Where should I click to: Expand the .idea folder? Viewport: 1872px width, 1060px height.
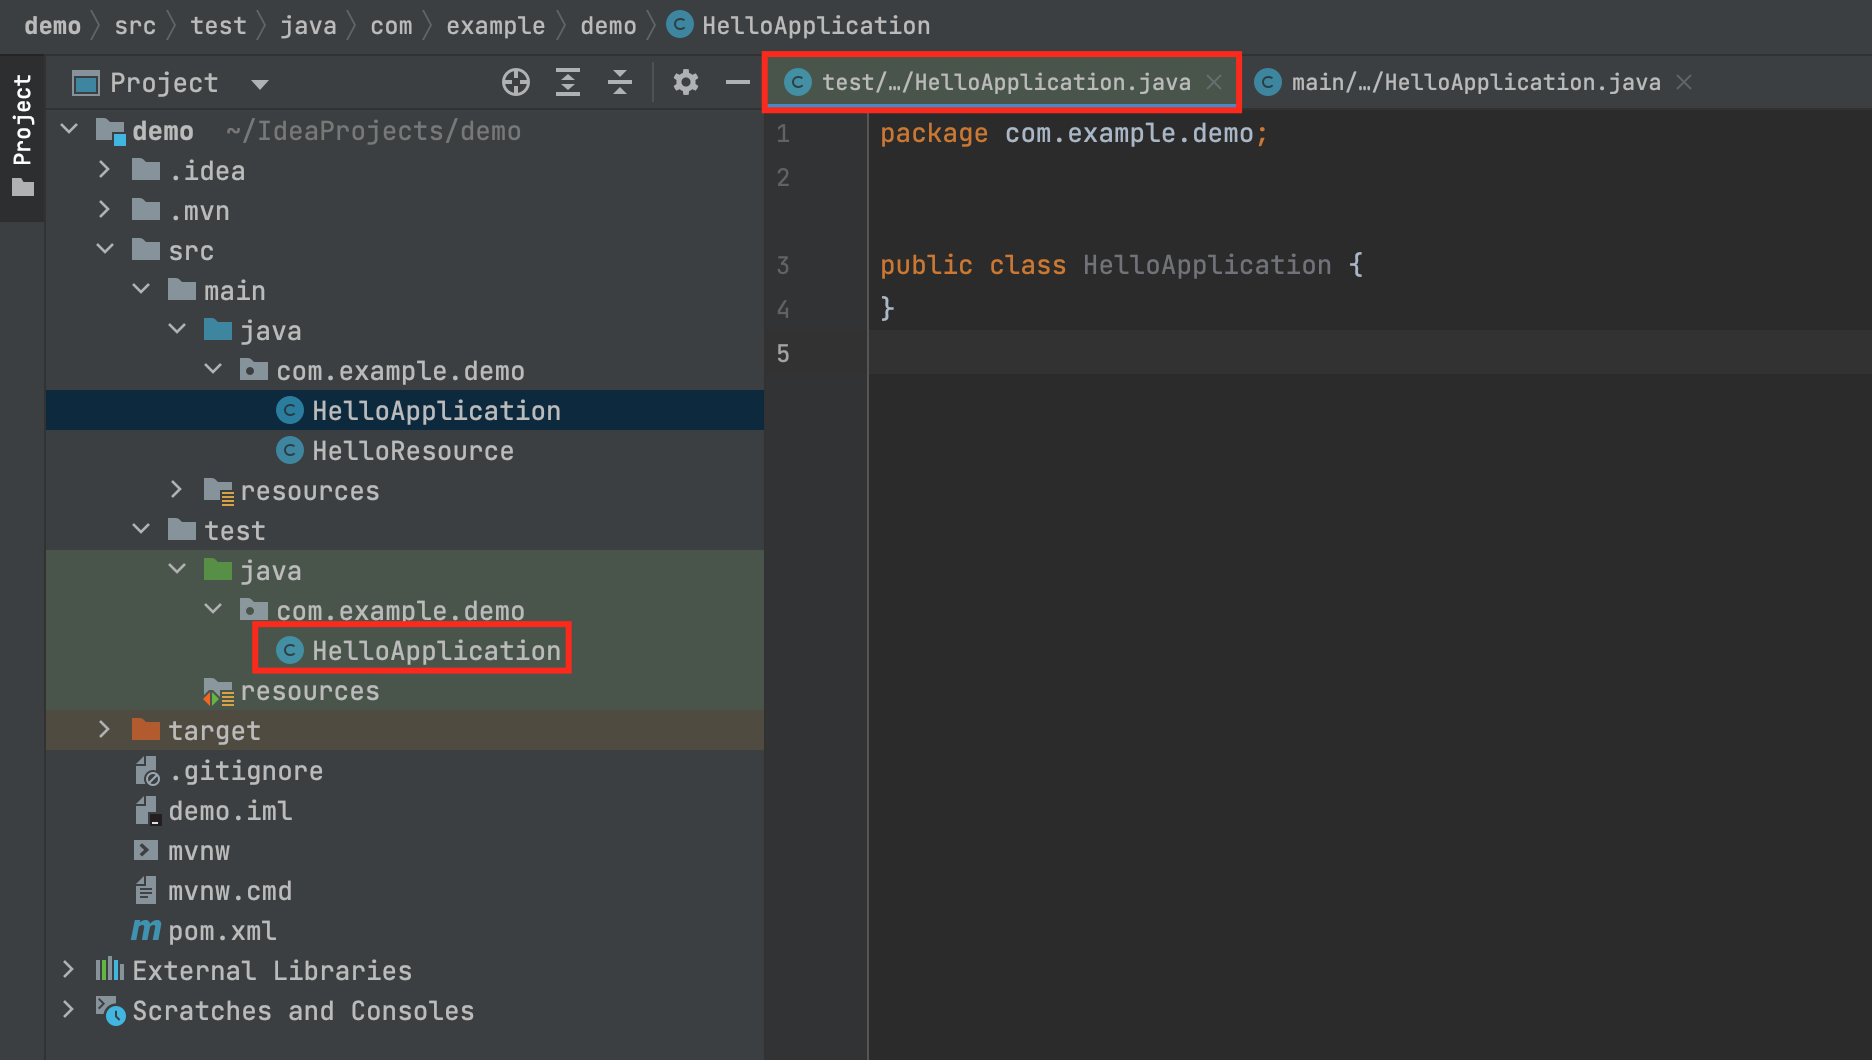pos(105,169)
